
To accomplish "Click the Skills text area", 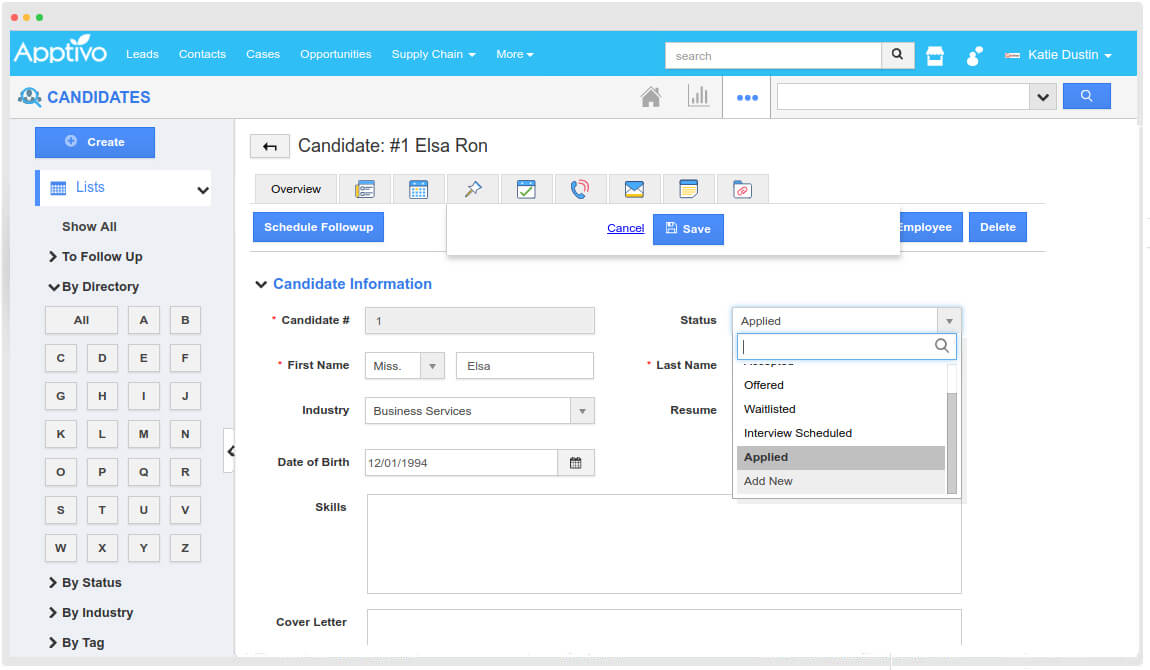I will tap(663, 543).
